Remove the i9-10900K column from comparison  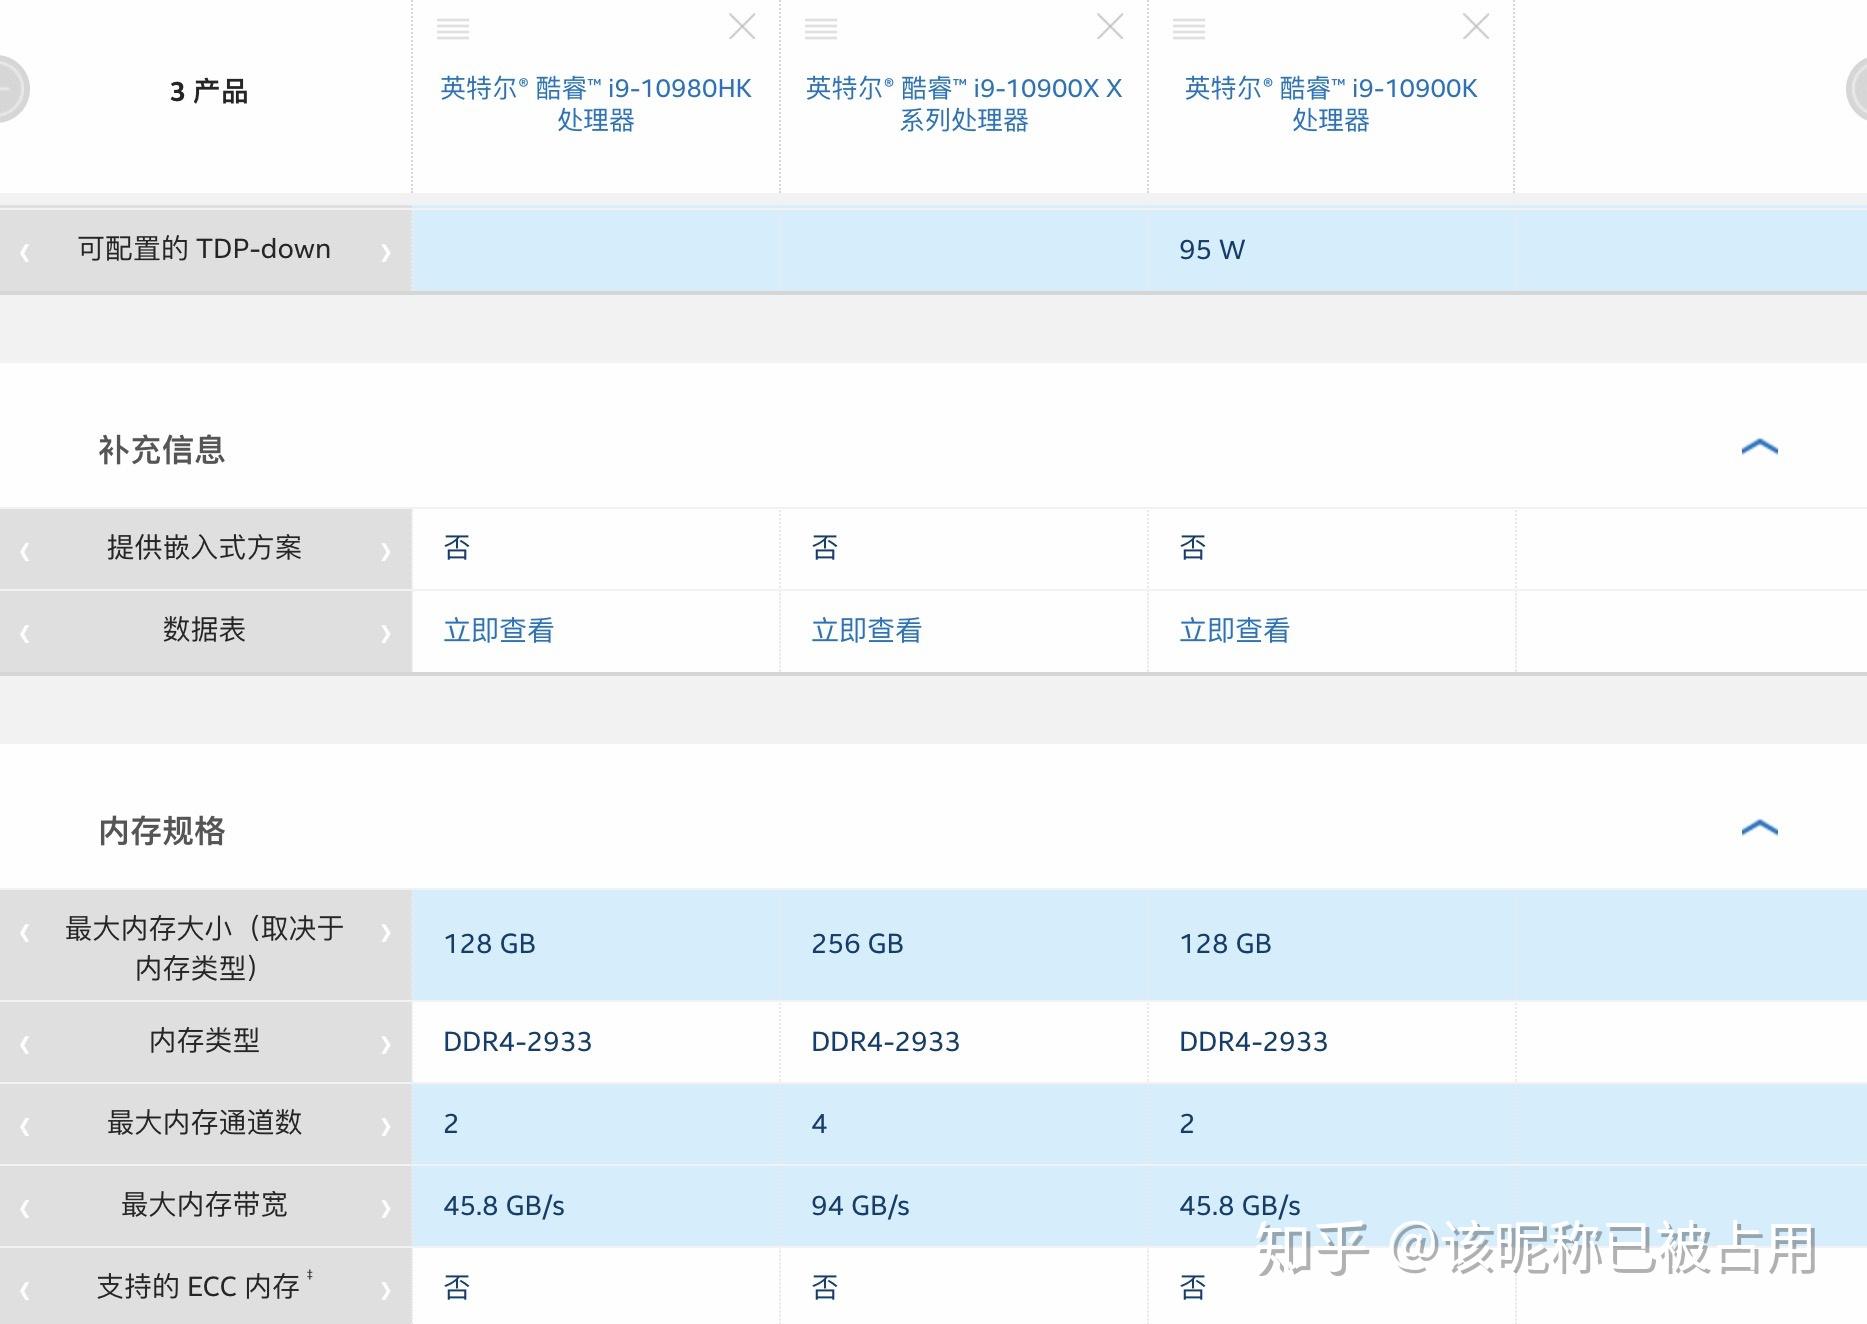pyautogui.click(x=1476, y=28)
